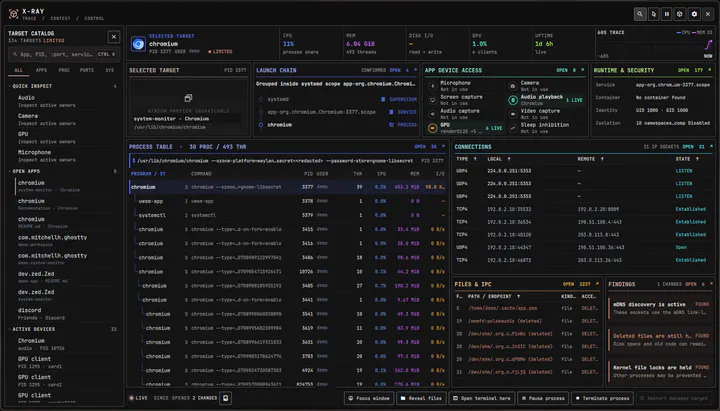The height and width of the screenshot is (411, 720).
Task: Click the 60s trace graph
Action: pyautogui.click(x=654, y=45)
